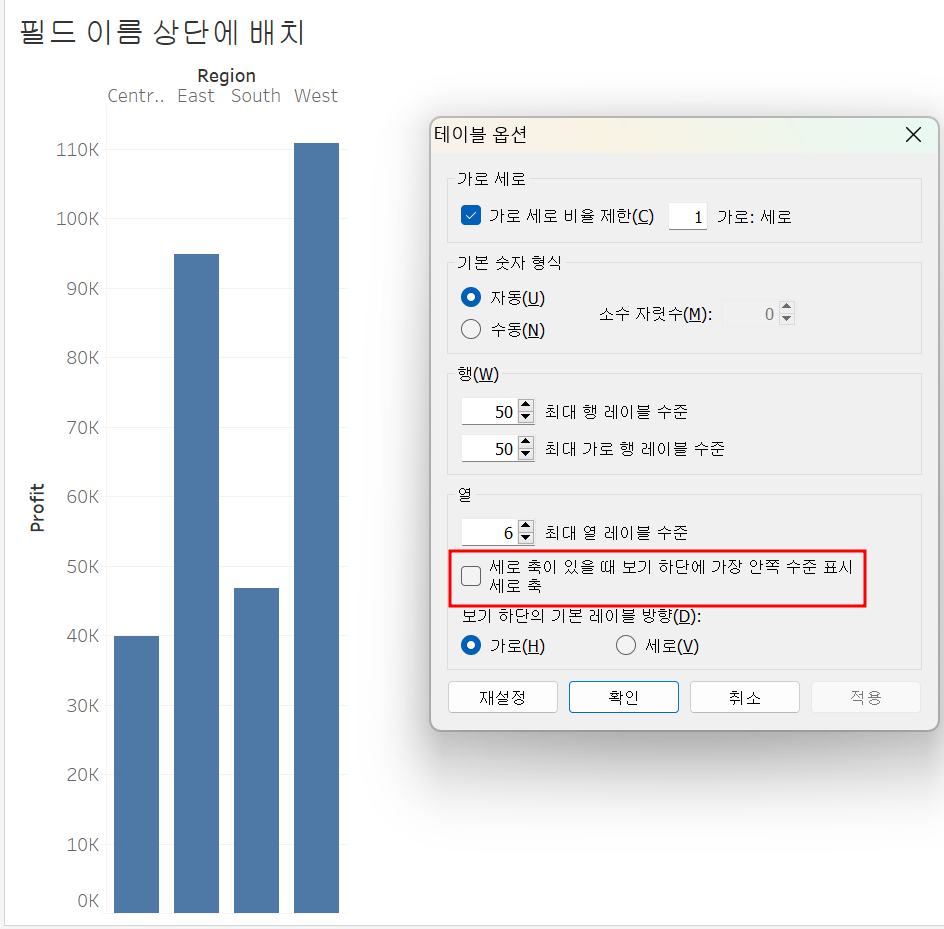Close the 테이블 옵션 dialog
The width and height of the screenshot is (944, 929).
[913, 135]
